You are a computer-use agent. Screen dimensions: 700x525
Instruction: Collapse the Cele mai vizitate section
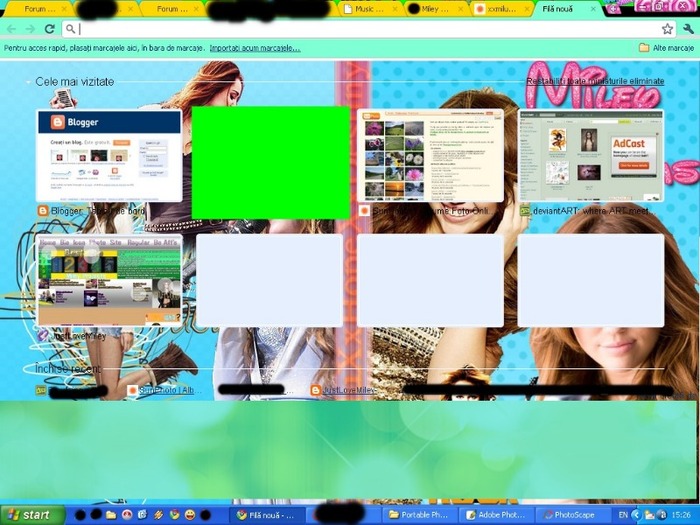click(x=28, y=82)
